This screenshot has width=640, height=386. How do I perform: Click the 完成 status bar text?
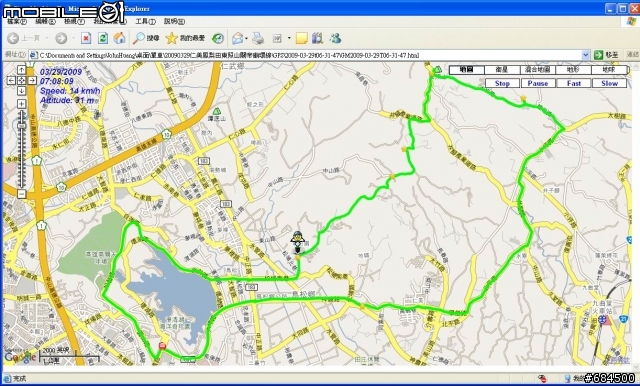[19, 379]
